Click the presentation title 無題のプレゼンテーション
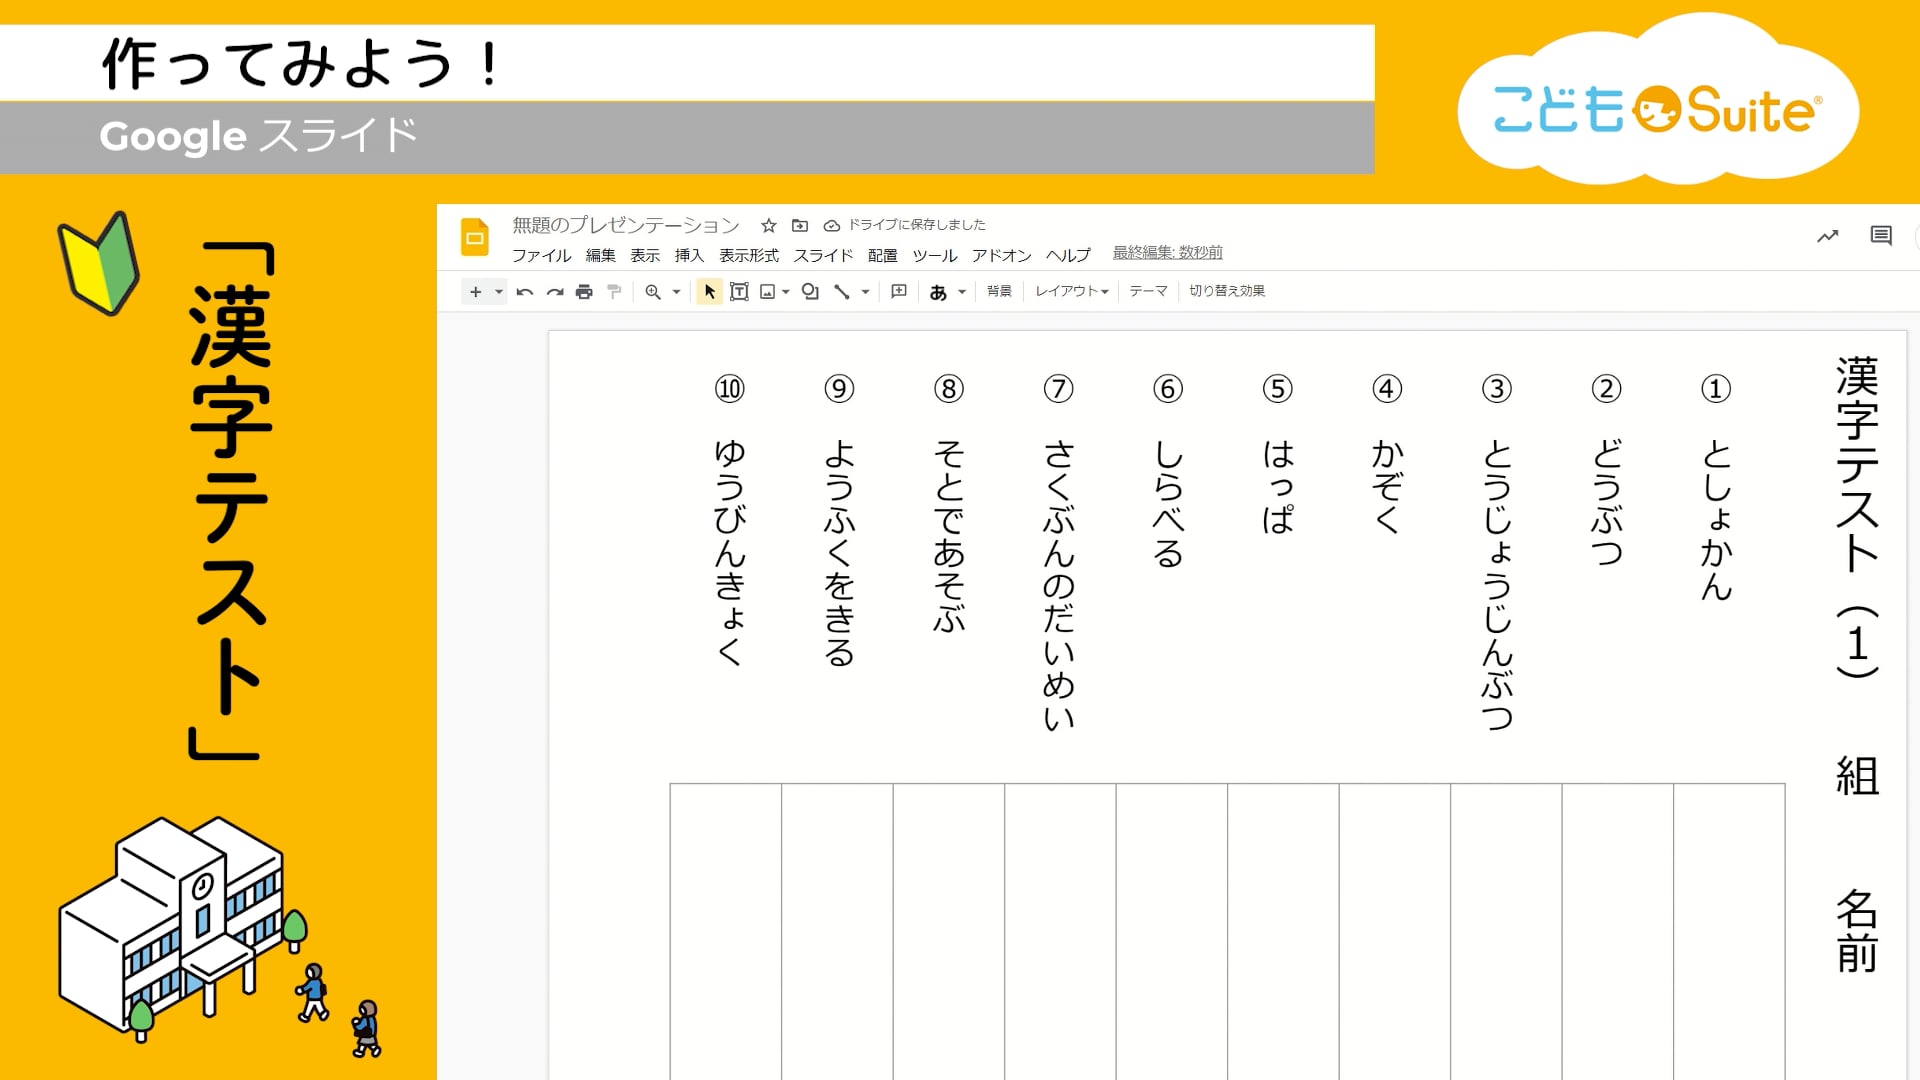The image size is (1920, 1080). (x=626, y=225)
